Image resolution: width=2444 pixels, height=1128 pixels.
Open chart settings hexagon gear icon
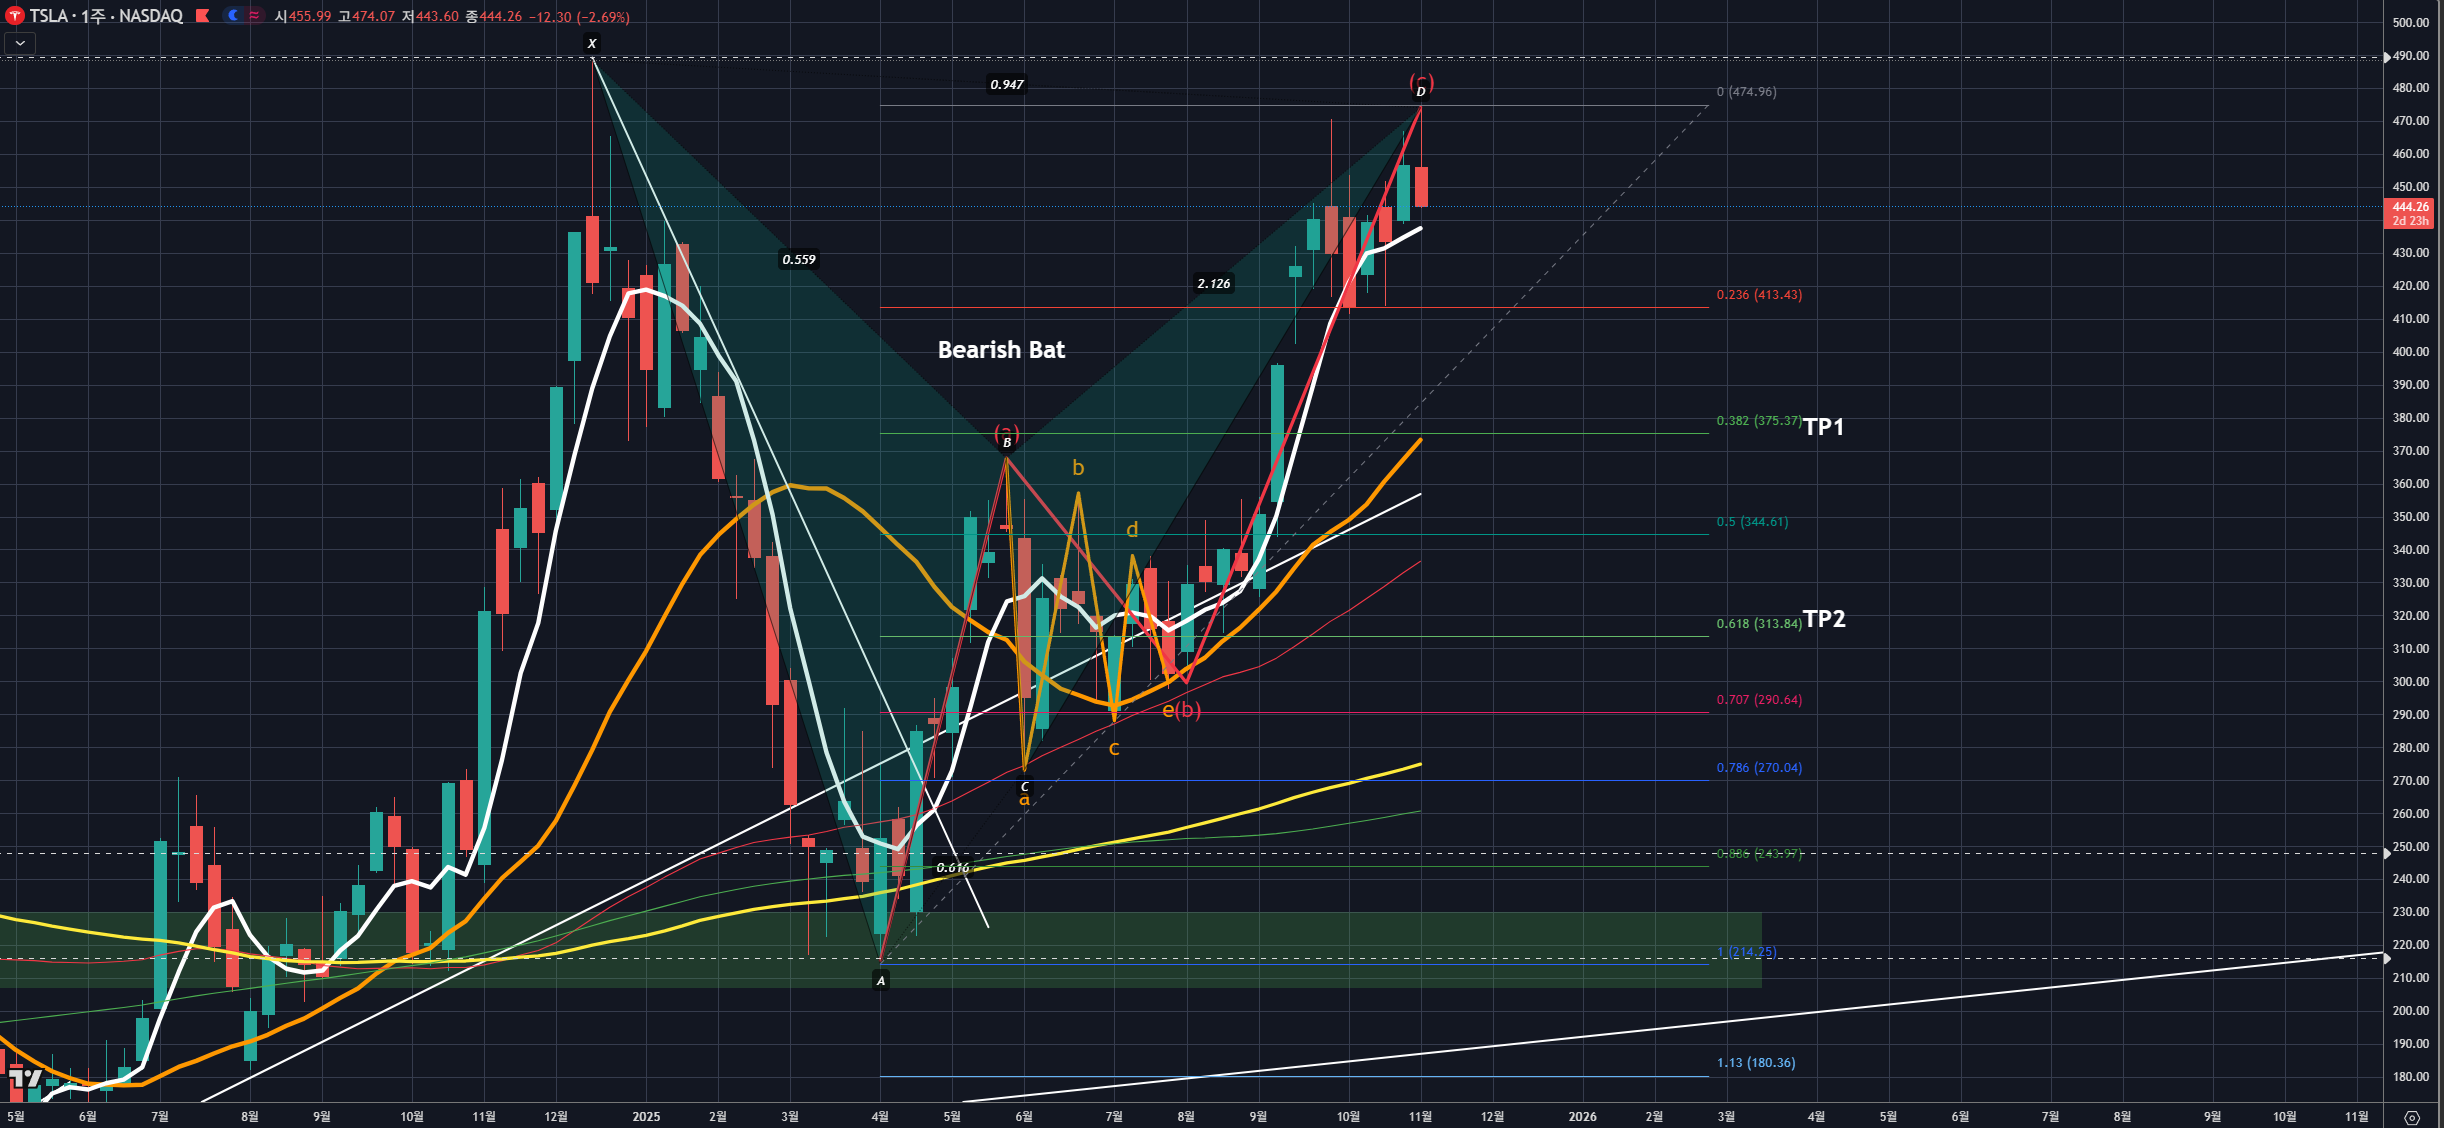click(x=2412, y=1117)
